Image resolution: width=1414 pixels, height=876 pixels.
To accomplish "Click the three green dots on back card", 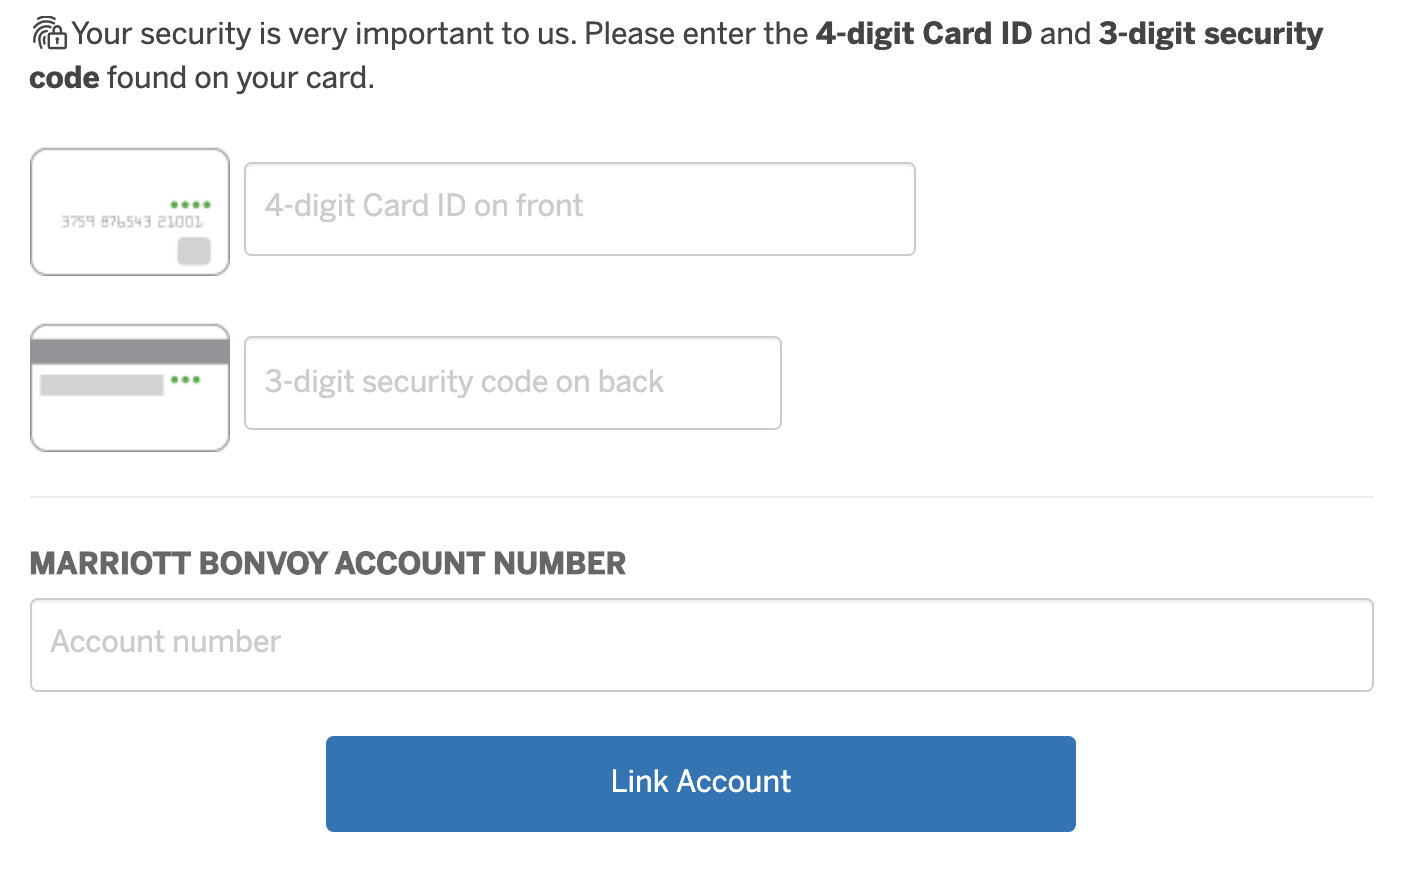I will point(185,380).
